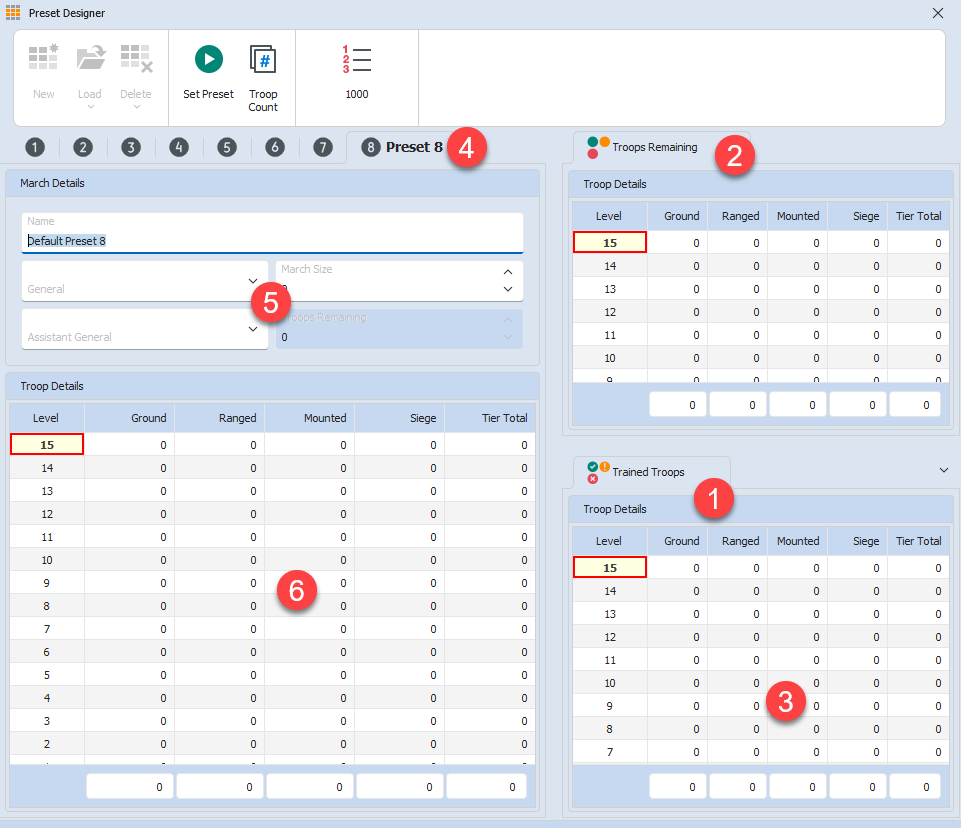The image size is (961, 828).
Task: Select level 15 cell in preset troop table
Action: click(x=46, y=445)
